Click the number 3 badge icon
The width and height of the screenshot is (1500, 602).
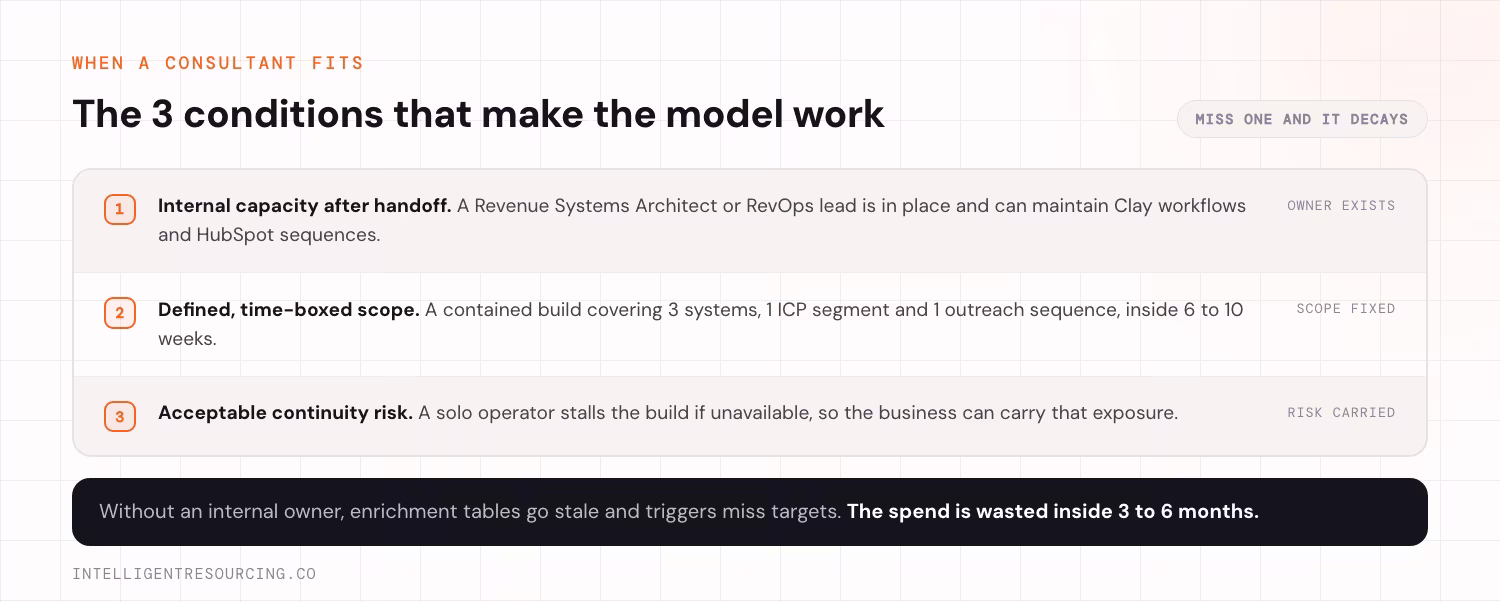click(120, 416)
